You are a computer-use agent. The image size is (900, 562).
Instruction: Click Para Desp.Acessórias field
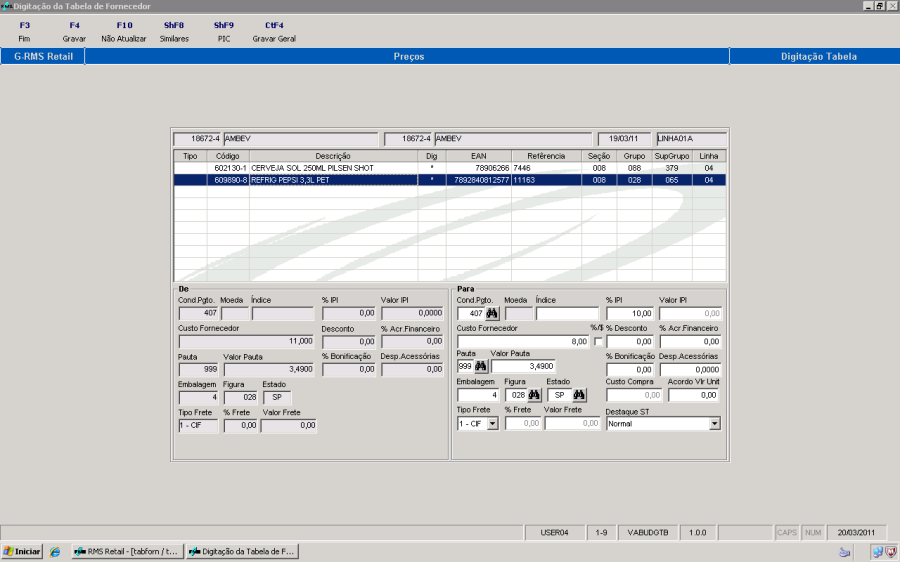pos(690,370)
